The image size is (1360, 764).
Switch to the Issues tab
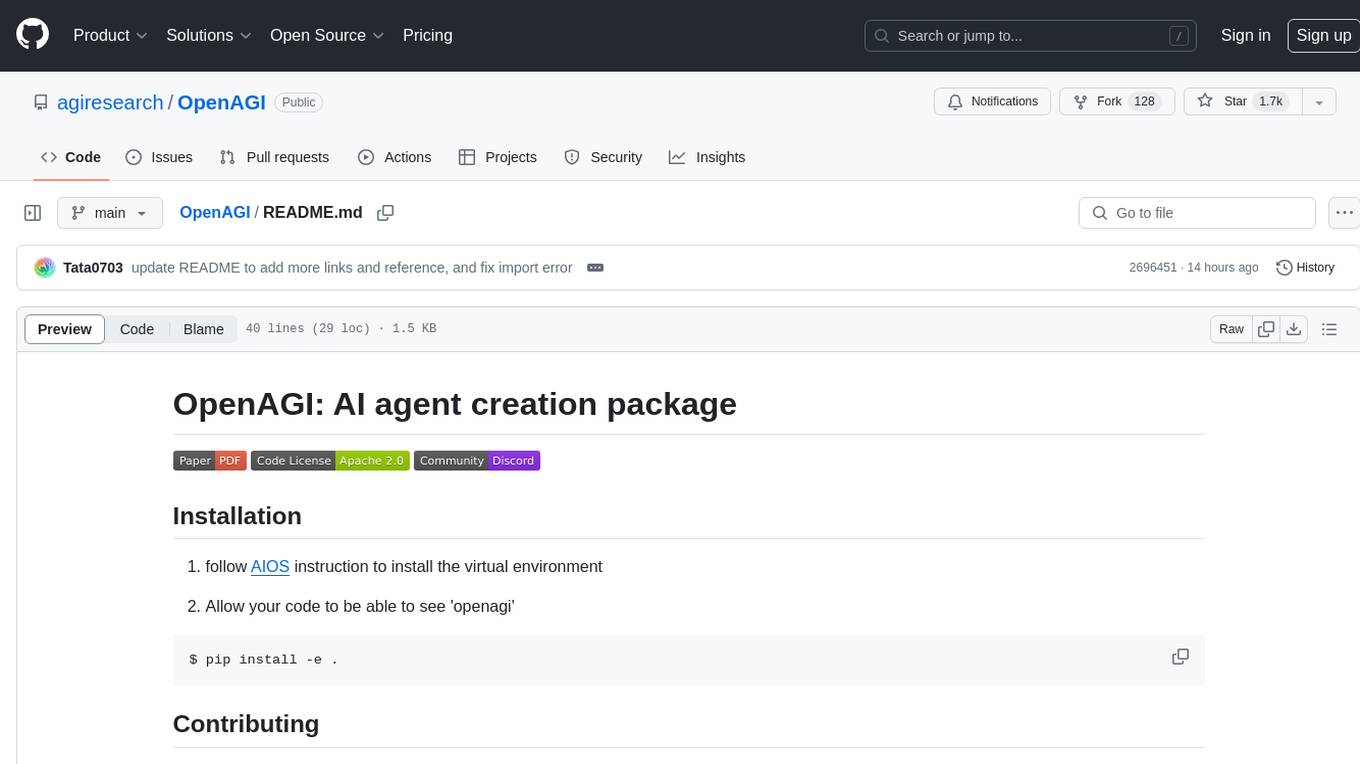pos(159,157)
